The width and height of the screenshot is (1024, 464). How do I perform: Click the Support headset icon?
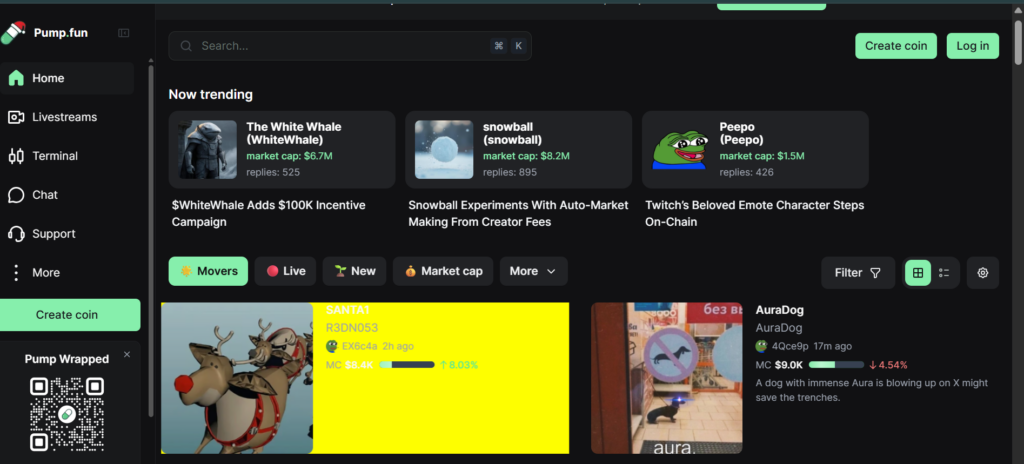16,234
